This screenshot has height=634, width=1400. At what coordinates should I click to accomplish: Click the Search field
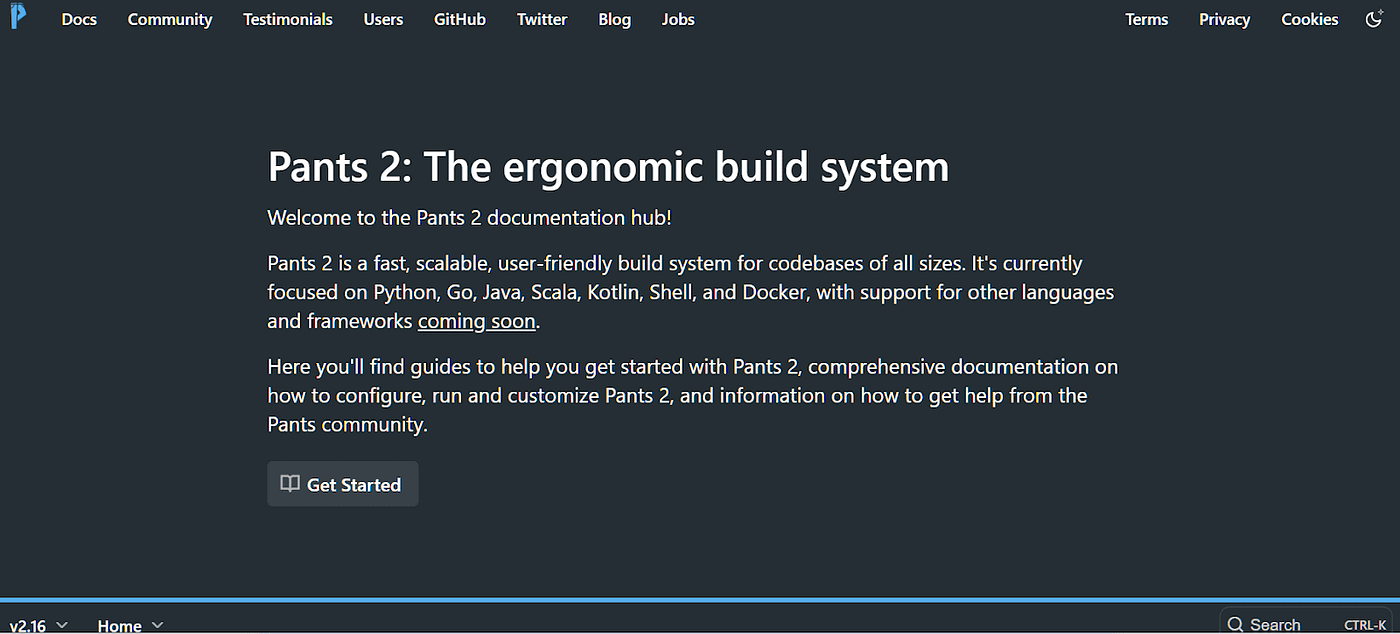point(1308,622)
